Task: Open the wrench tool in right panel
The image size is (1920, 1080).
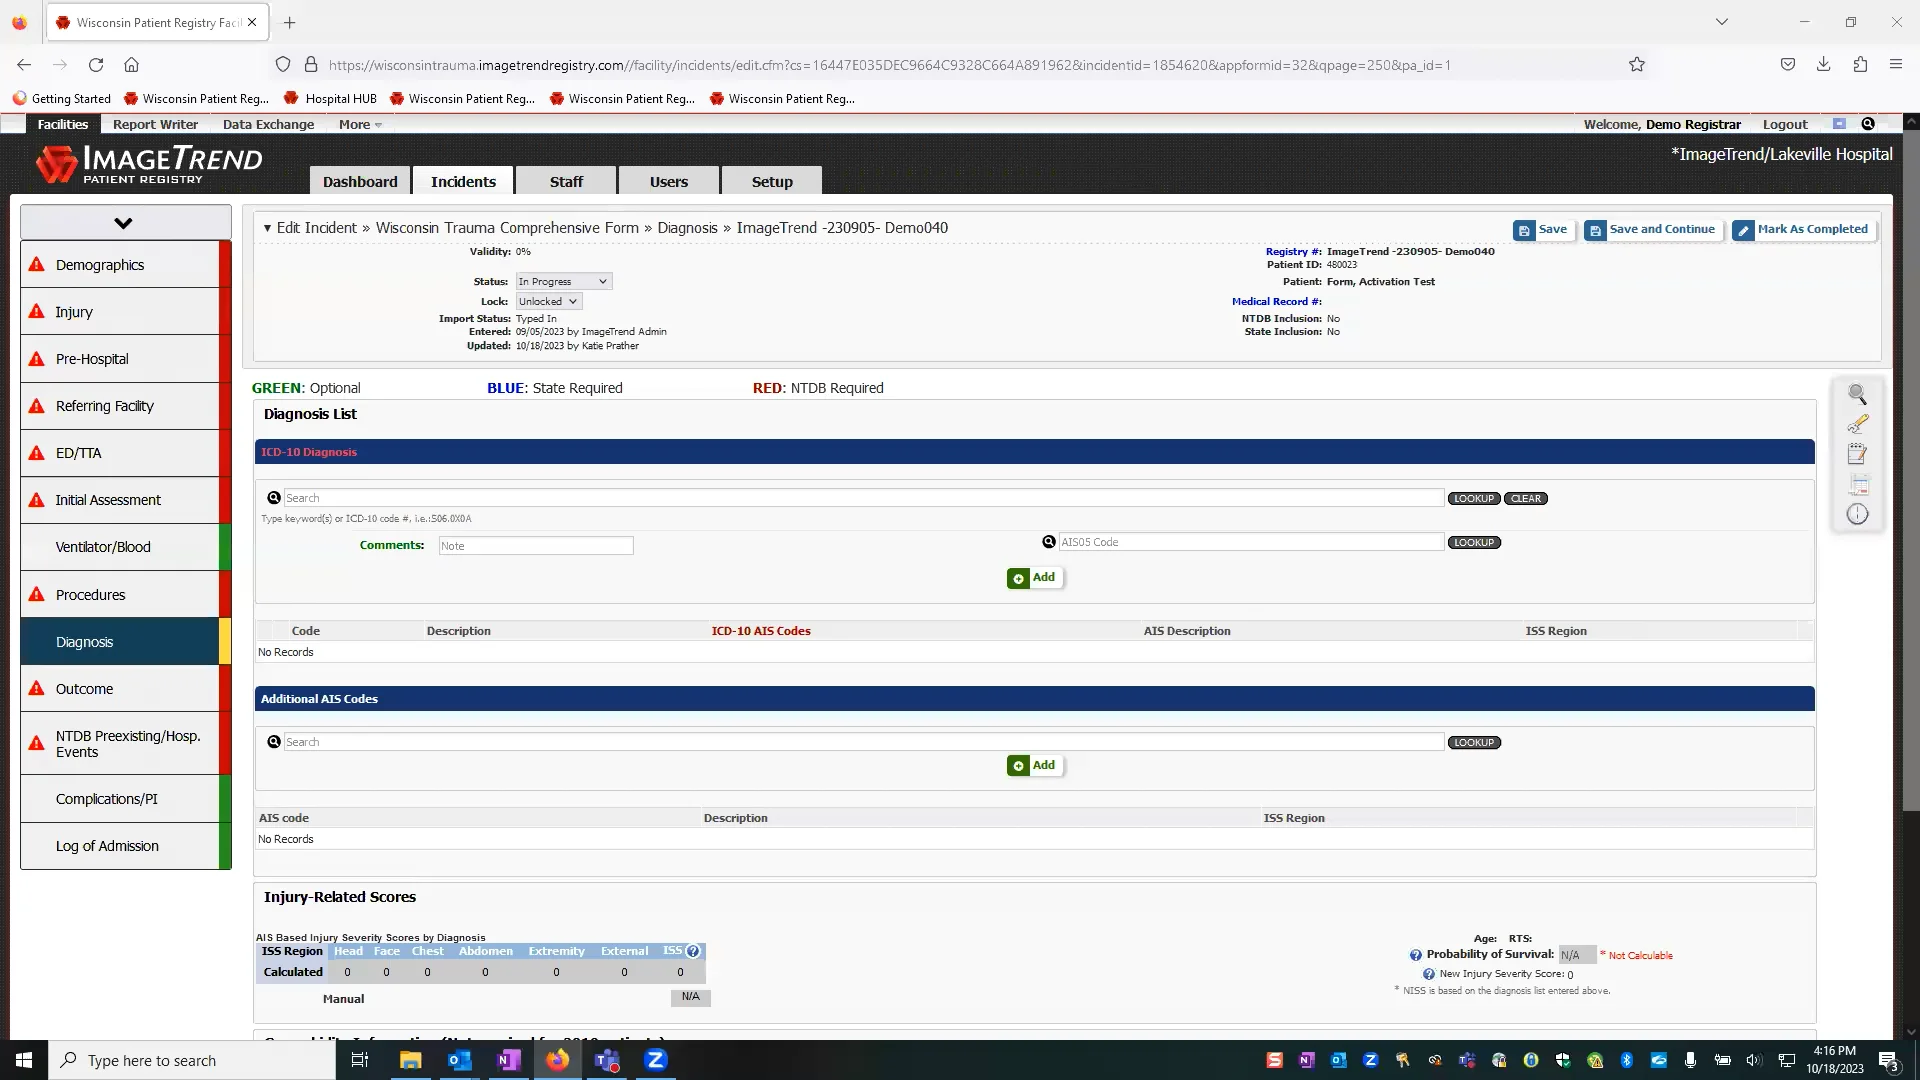Action: (x=1857, y=424)
